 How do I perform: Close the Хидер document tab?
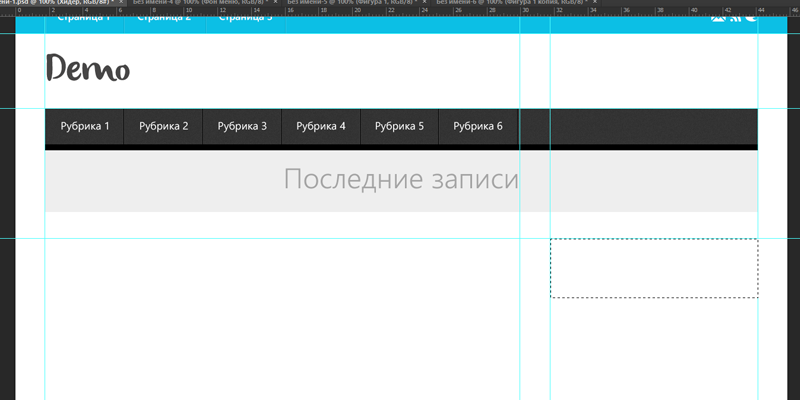[122, 3]
